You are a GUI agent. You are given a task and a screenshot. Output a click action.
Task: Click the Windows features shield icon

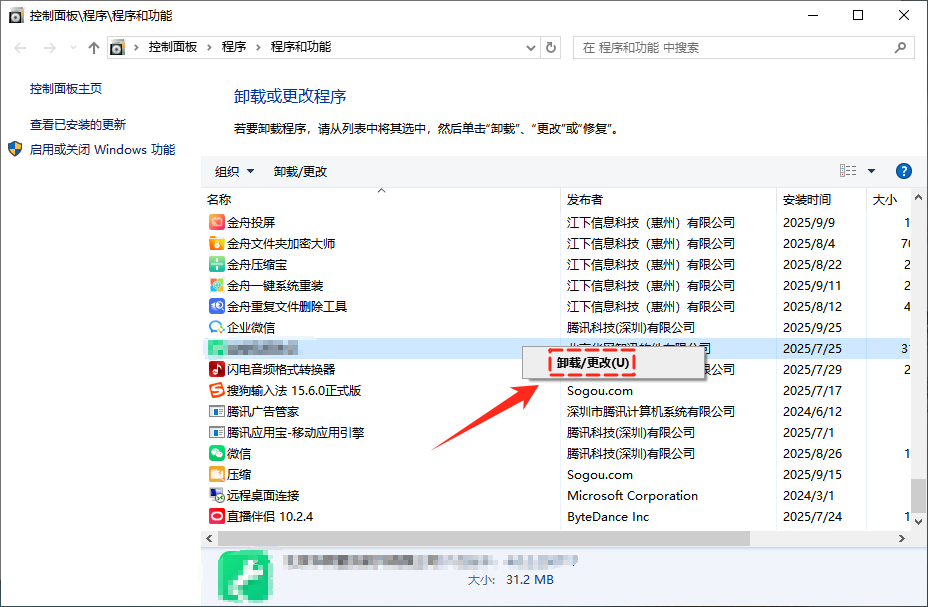[15, 149]
